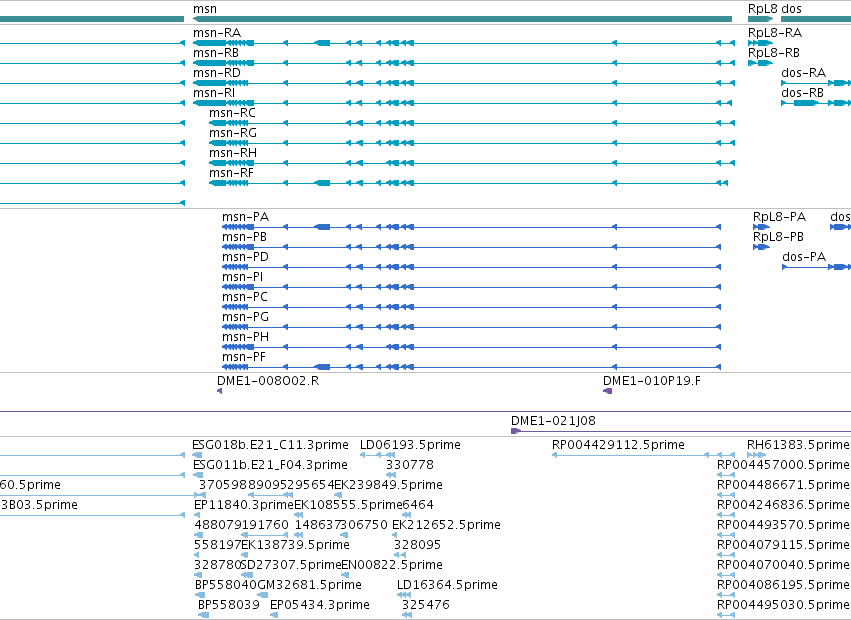This screenshot has width=851, height=620.
Task: Select the msn-RA transcript label
Action: tap(217, 33)
